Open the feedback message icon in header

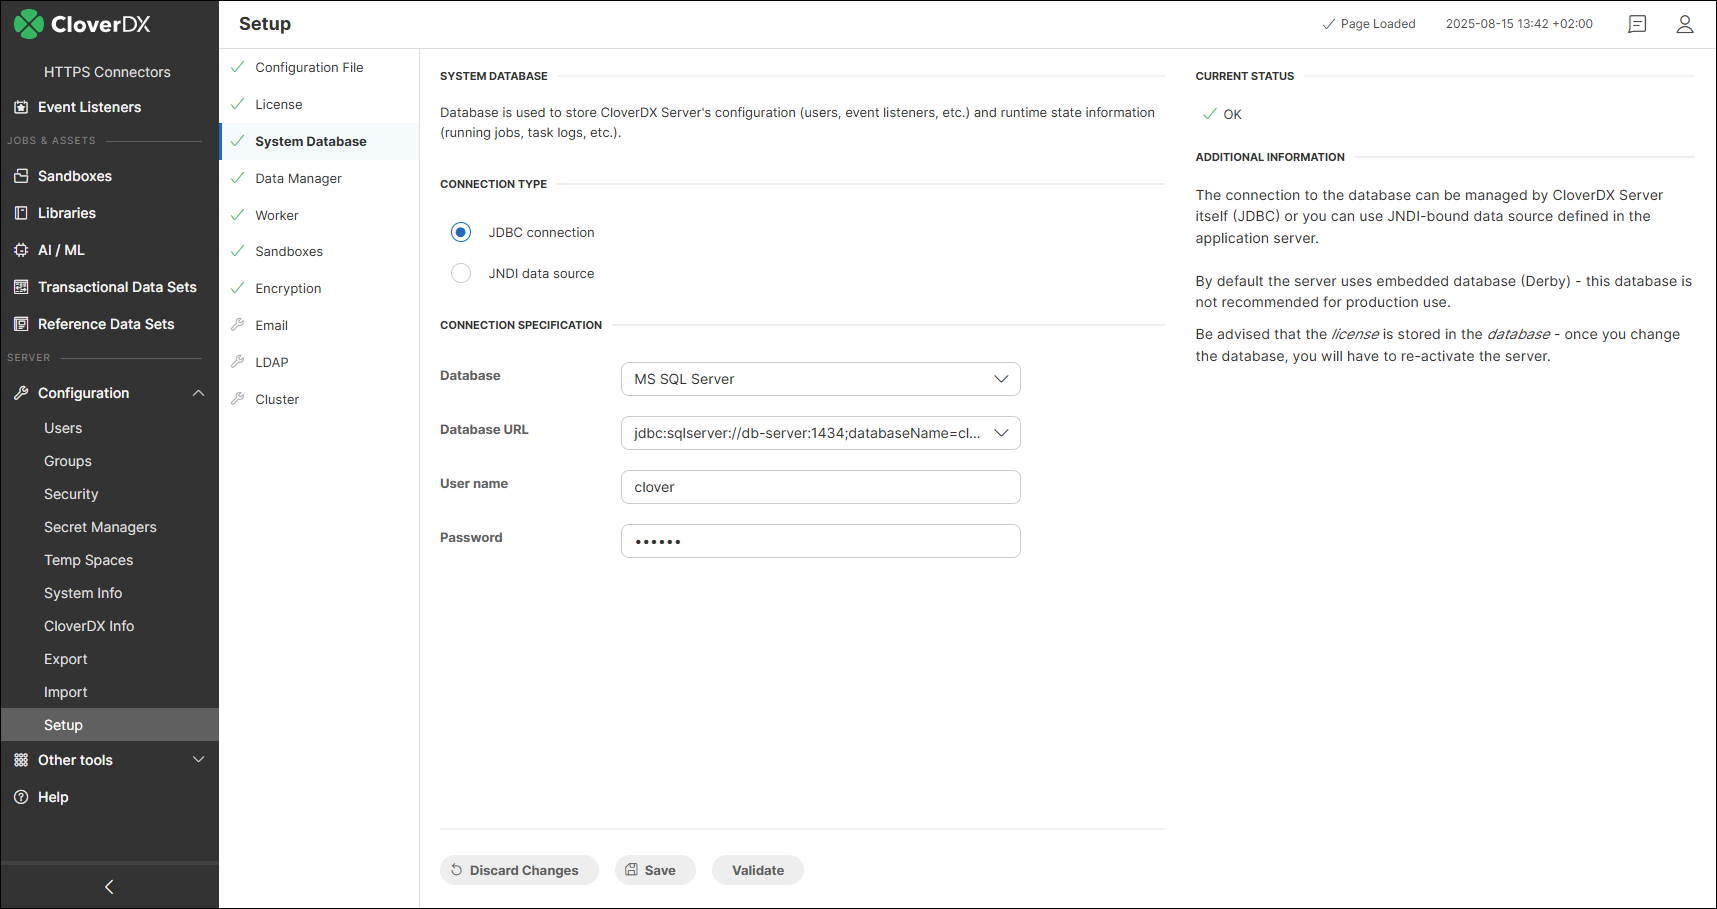1637,23
